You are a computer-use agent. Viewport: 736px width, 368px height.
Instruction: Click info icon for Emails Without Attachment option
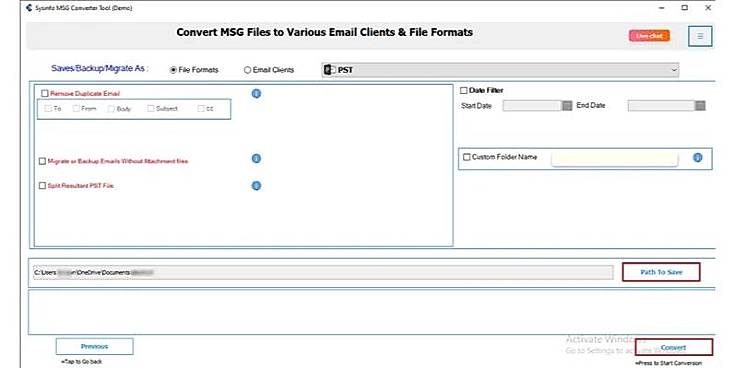256,159
